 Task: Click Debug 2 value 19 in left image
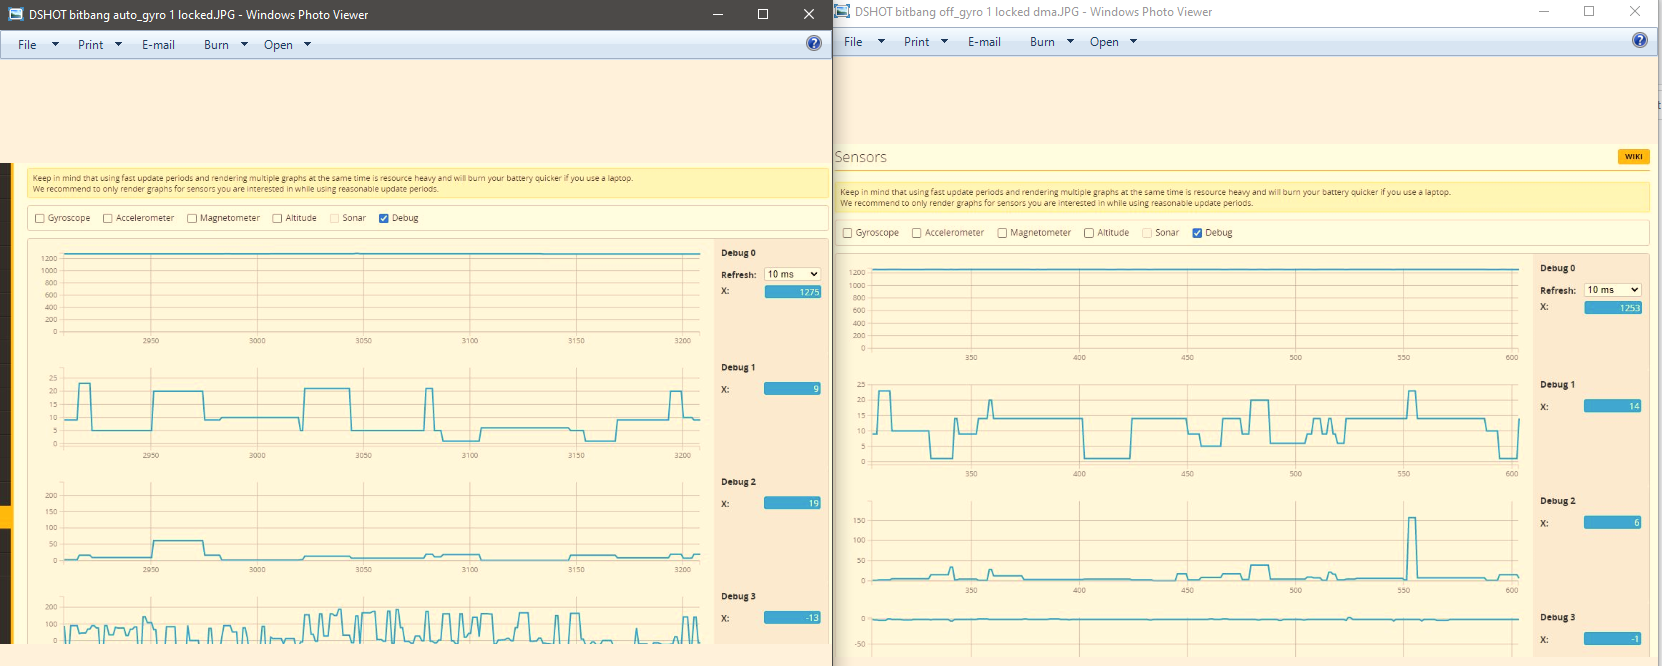(x=792, y=503)
